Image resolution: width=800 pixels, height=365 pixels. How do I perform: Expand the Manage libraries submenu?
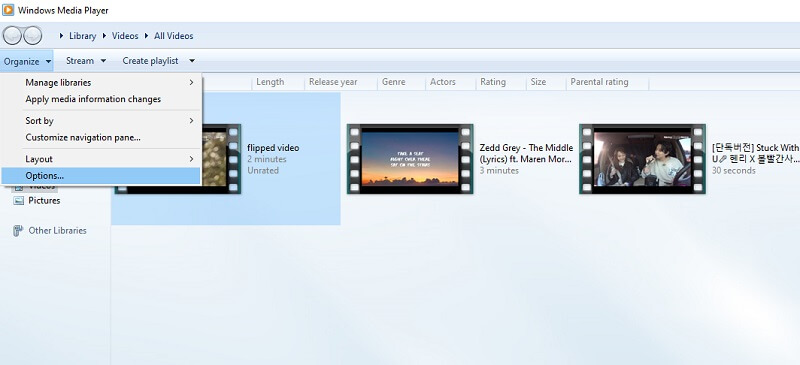click(x=101, y=82)
